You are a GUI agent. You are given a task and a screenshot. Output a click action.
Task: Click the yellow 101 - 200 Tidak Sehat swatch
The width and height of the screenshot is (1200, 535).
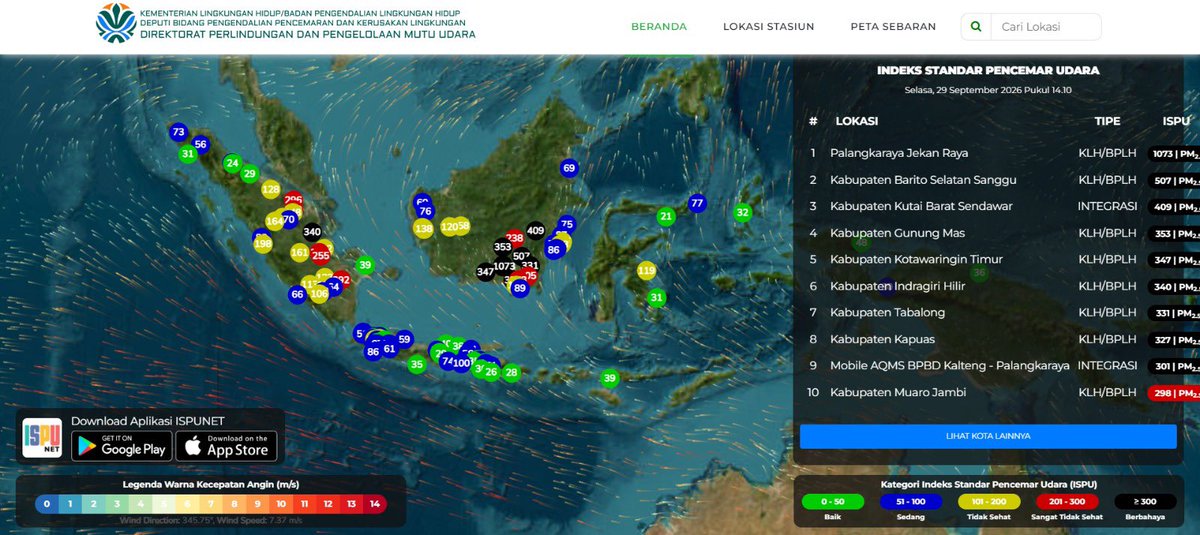click(989, 501)
